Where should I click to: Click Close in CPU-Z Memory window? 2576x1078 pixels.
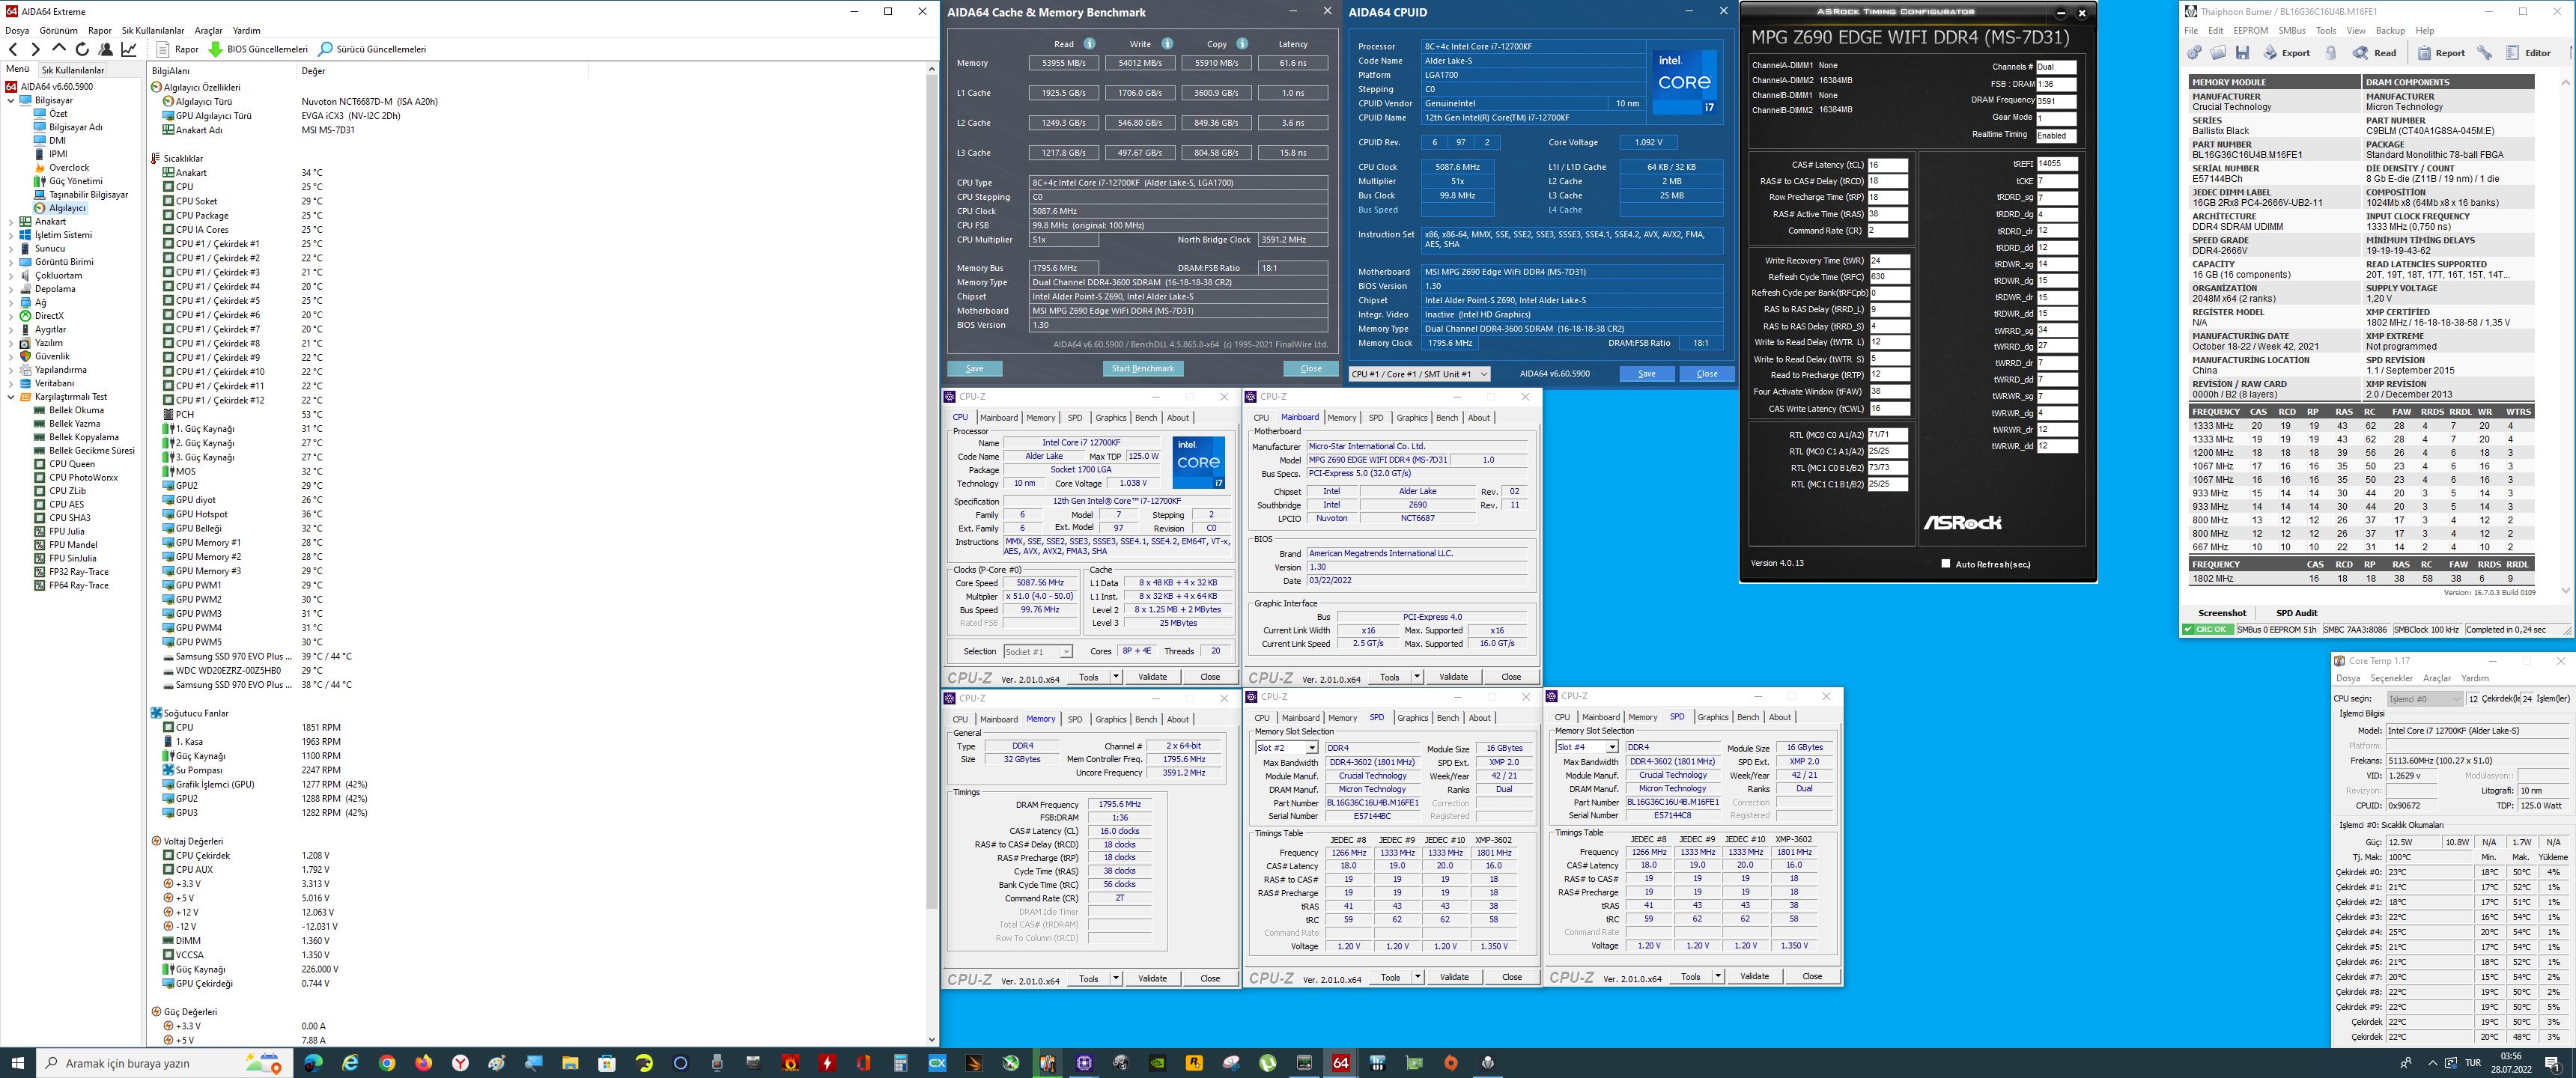tap(1210, 979)
